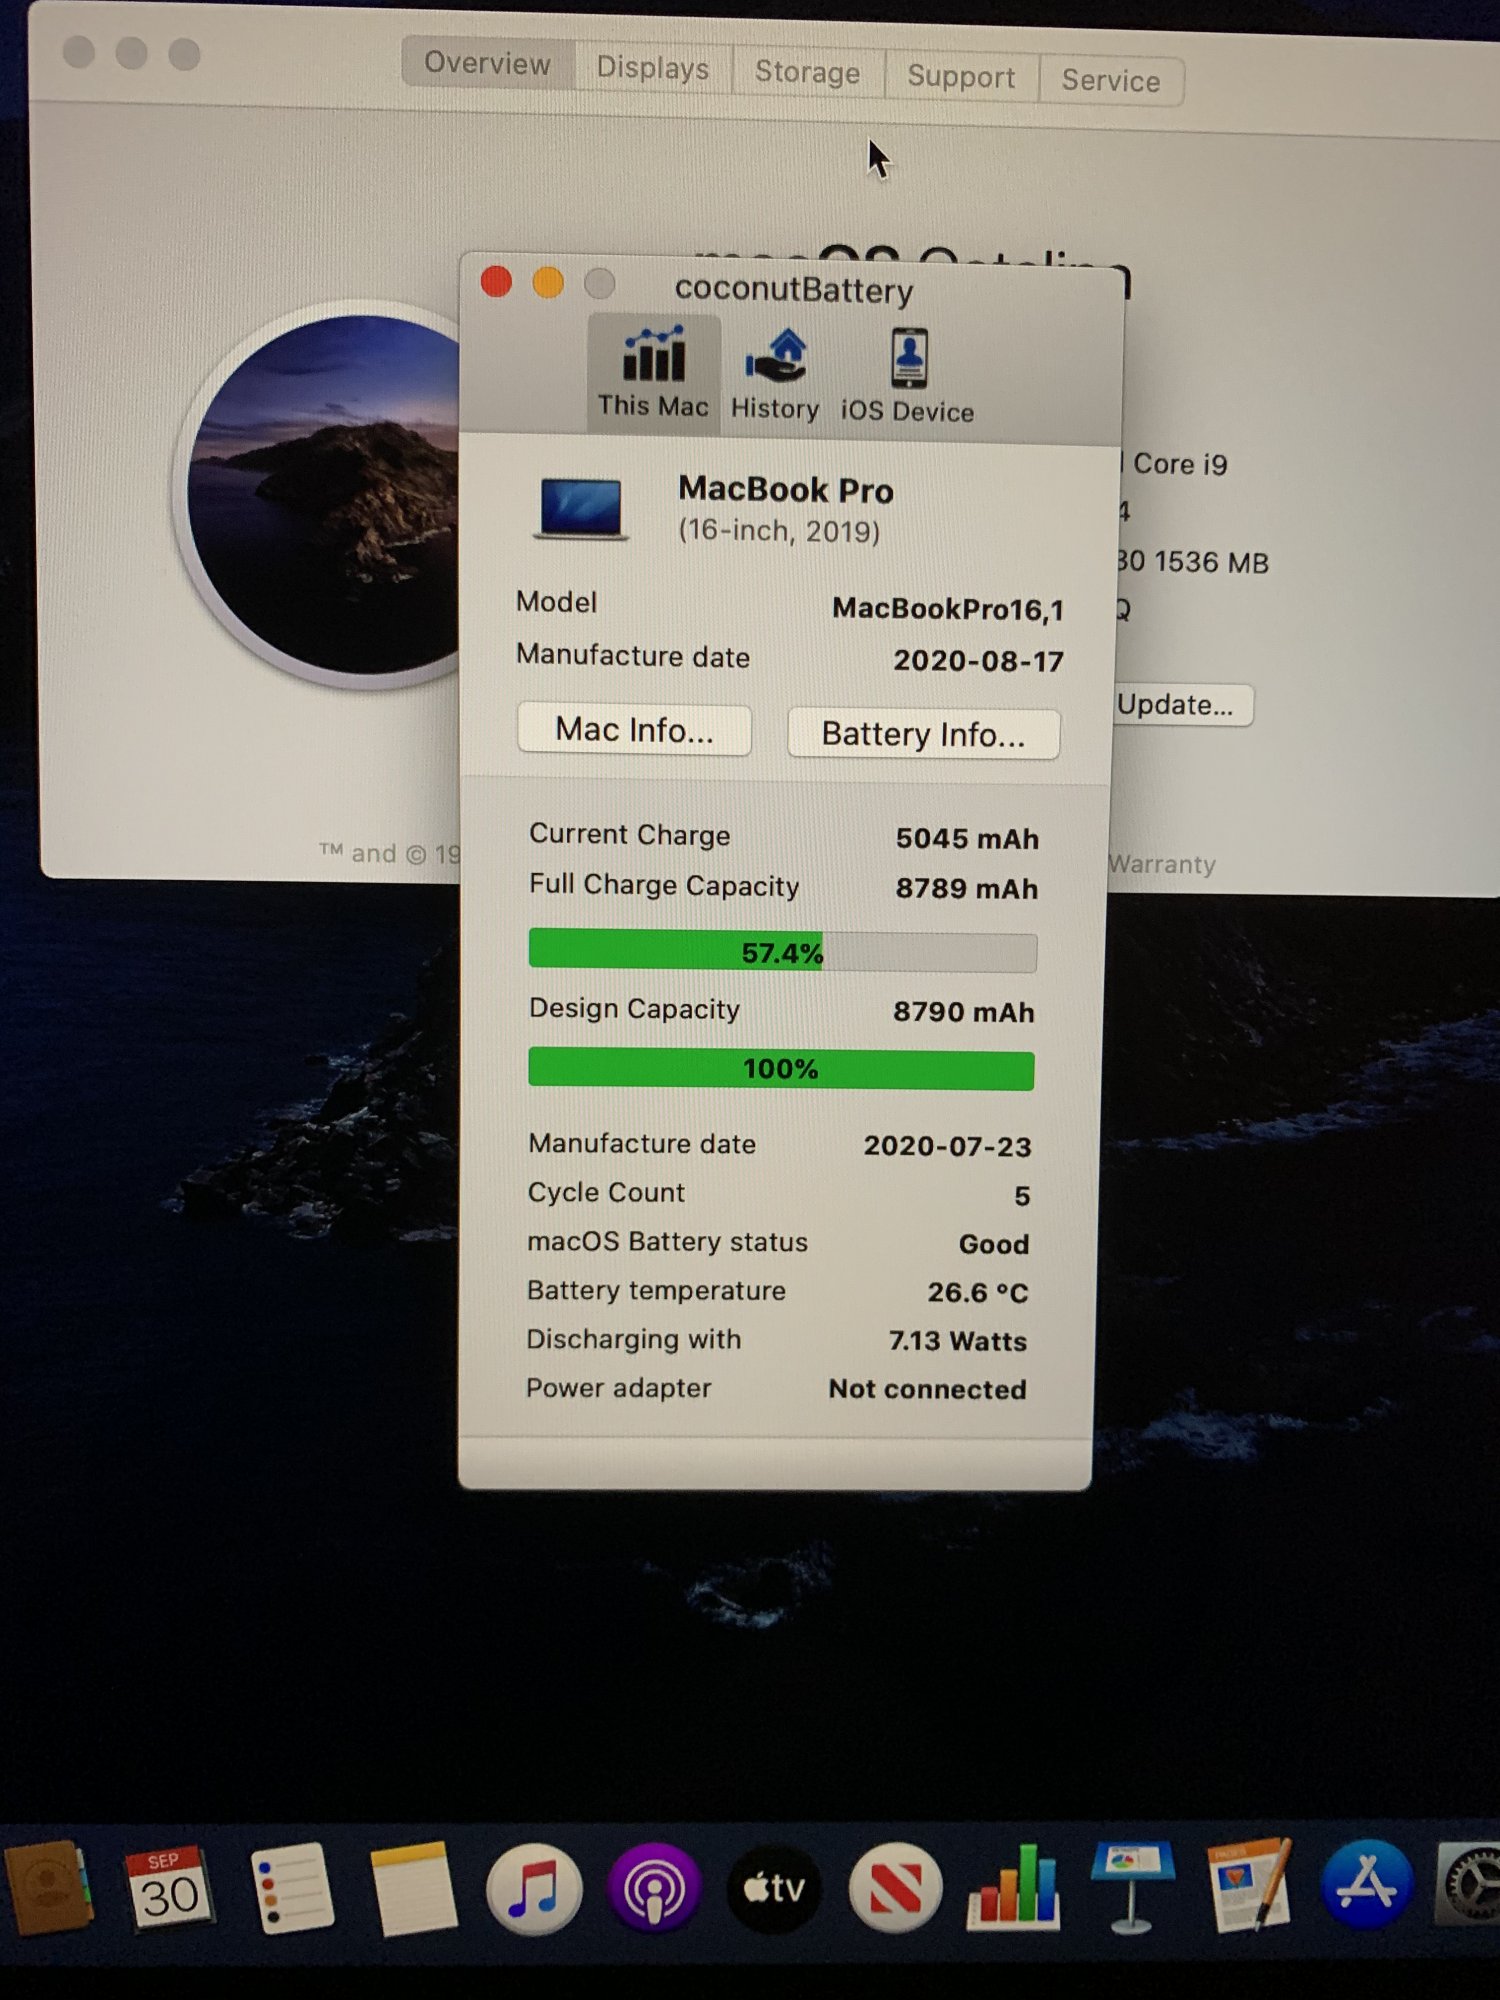Click the Warranty link in About This Mac

click(x=1162, y=864)
